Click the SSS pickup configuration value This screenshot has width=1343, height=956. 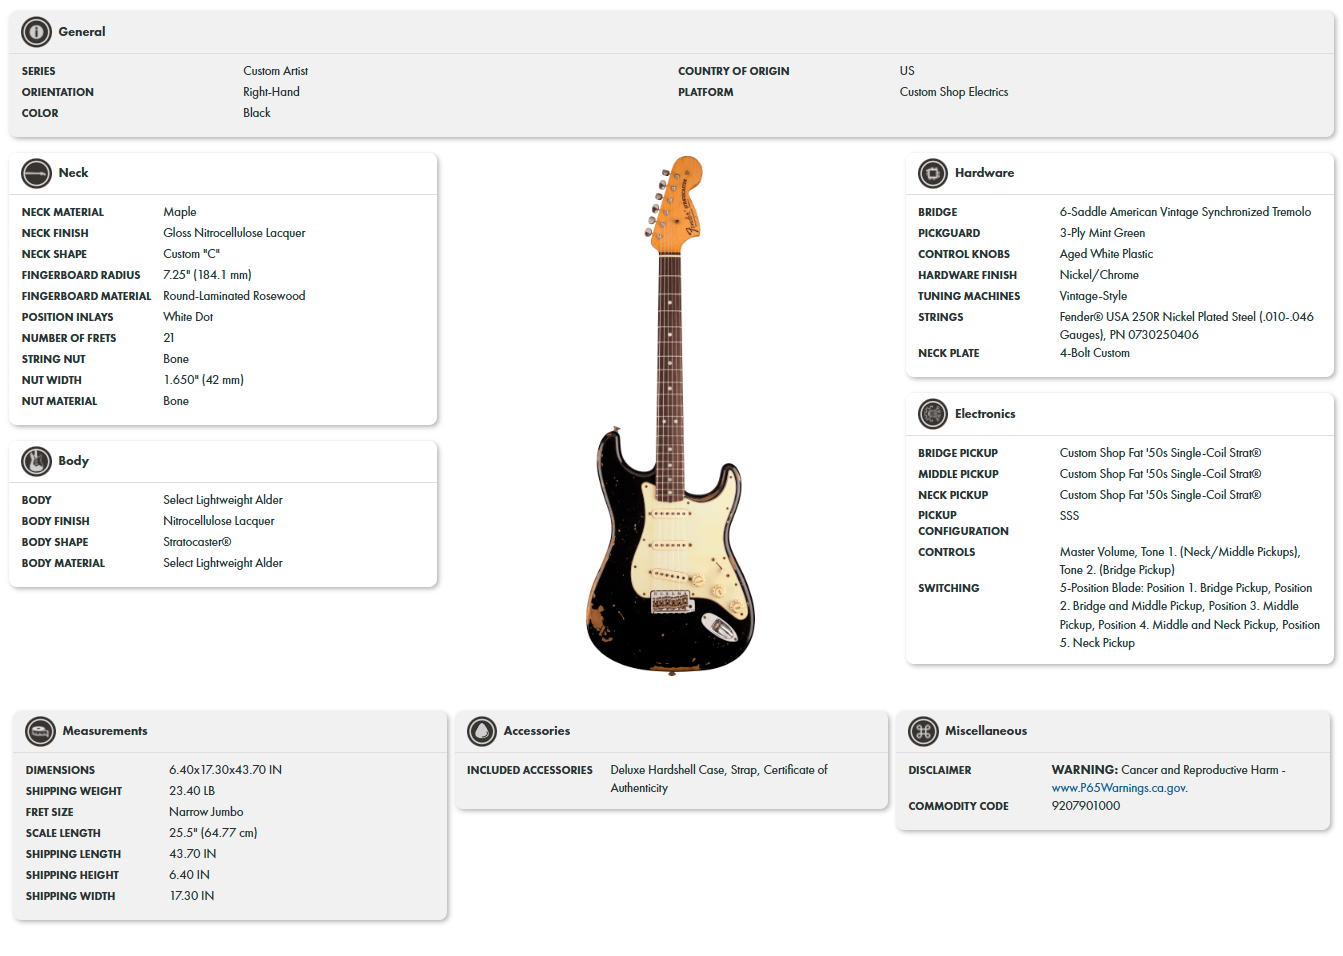(1069, 515)
